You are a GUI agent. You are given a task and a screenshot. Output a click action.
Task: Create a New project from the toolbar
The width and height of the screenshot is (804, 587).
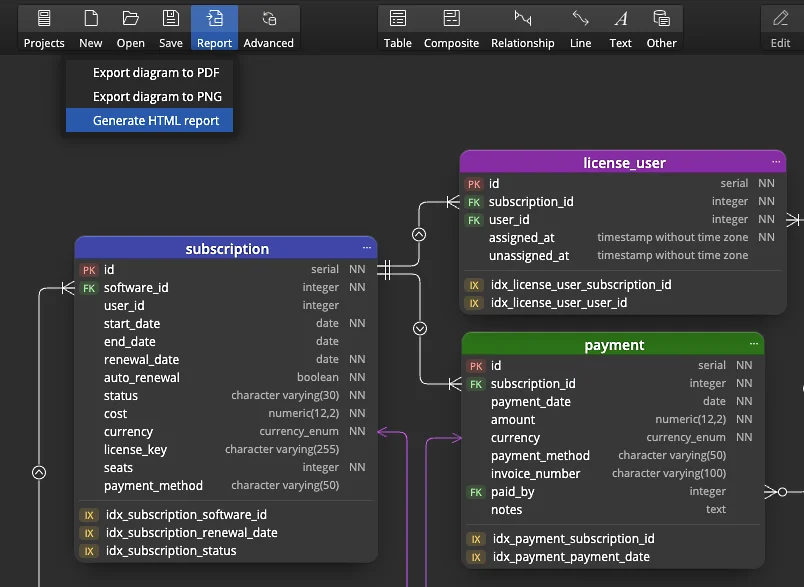[91, 28]
